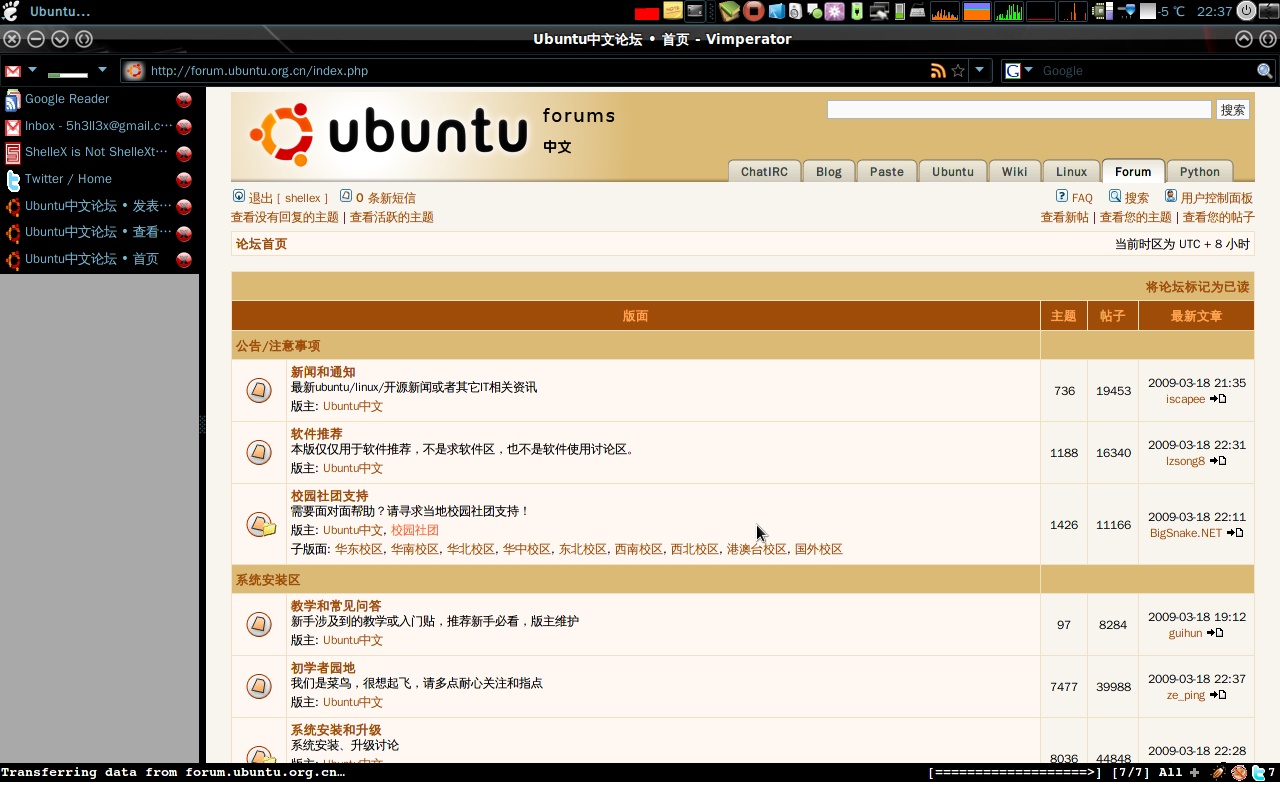Click the sticky note icon in top panel
Screen dimensions: 1280x800
click(673, 12)
